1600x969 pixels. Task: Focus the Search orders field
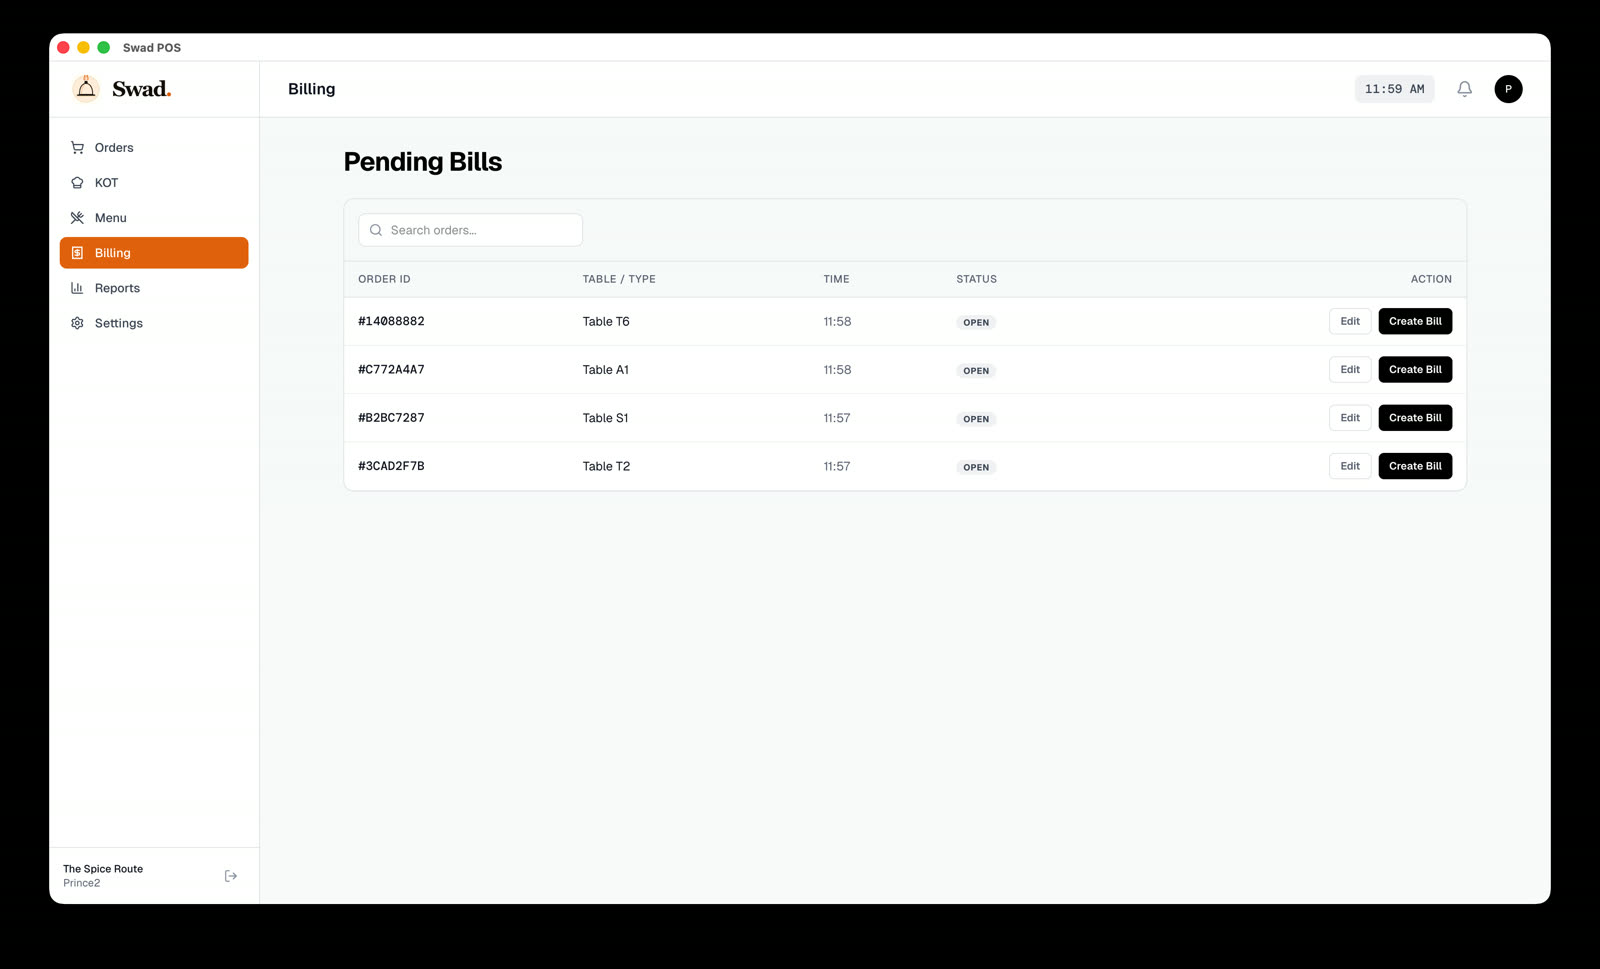pos(470,230)
